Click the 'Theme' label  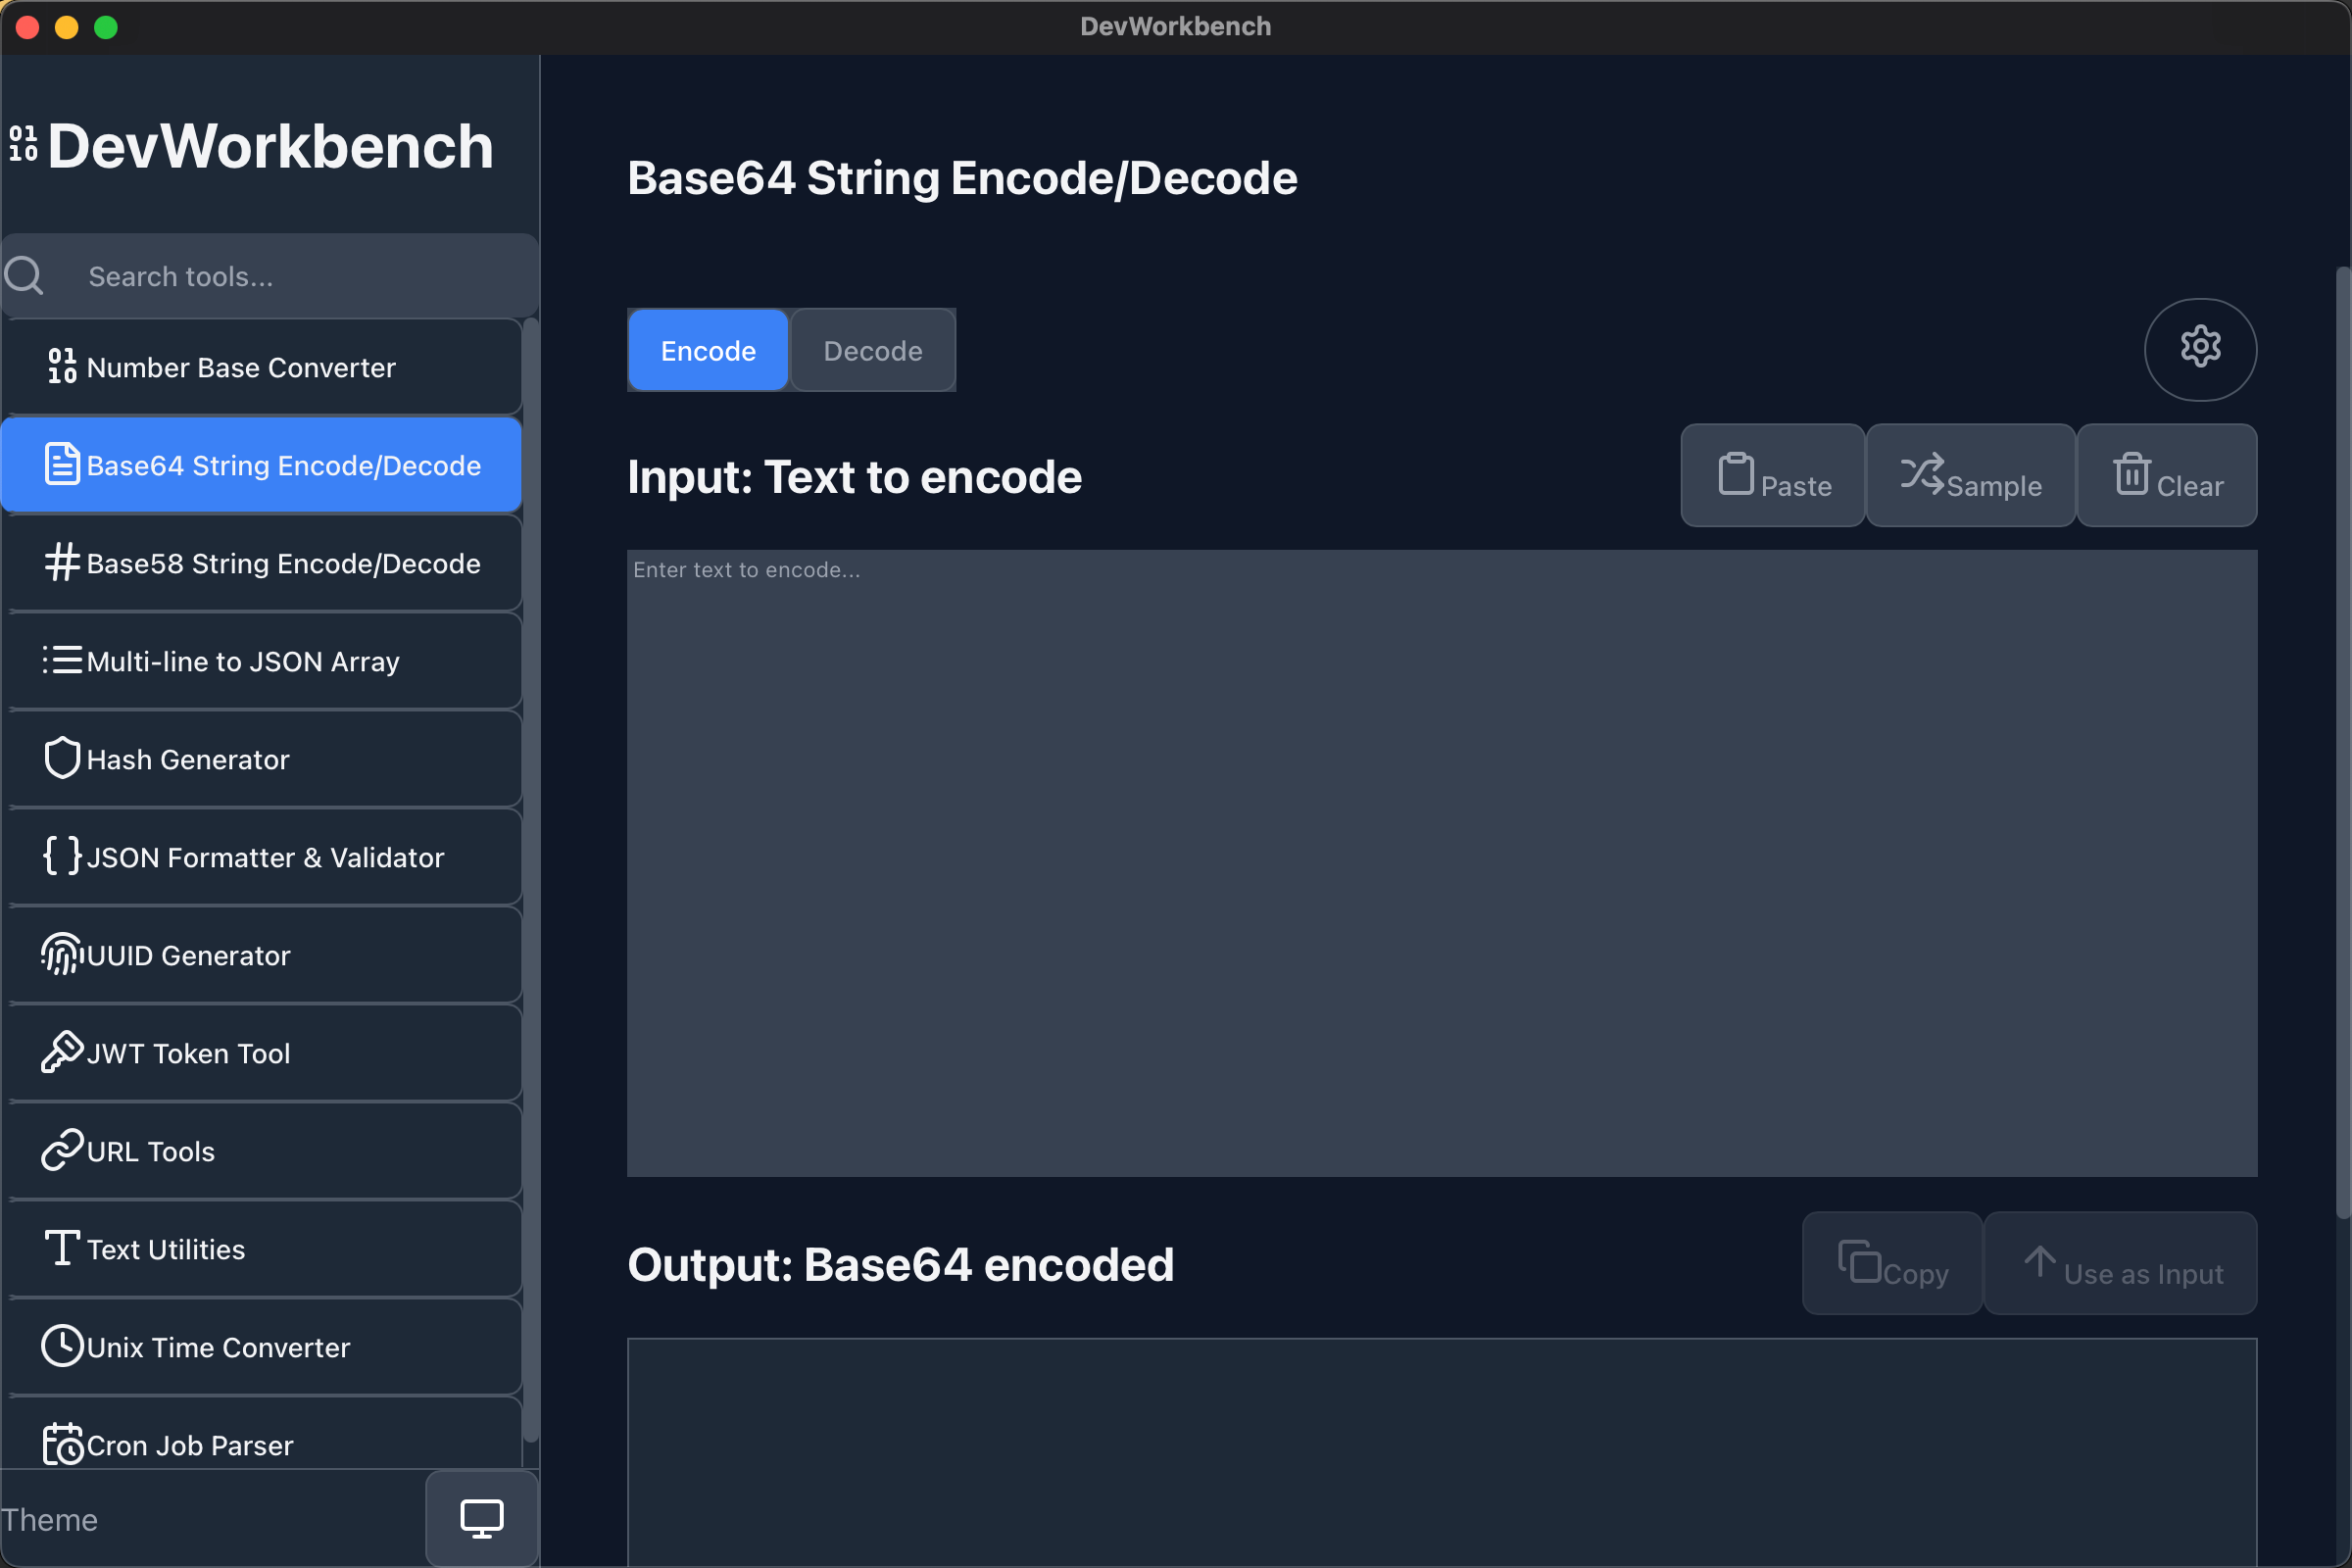[50, 1519]
